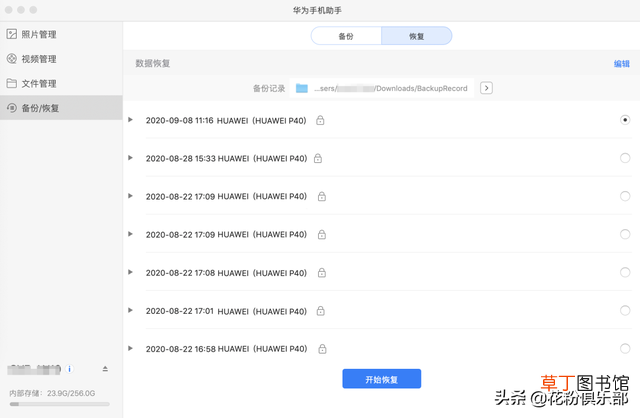Click 开始恢复 start restore button
Viewport: 640px width, 418px height.
tap(382, 379)
